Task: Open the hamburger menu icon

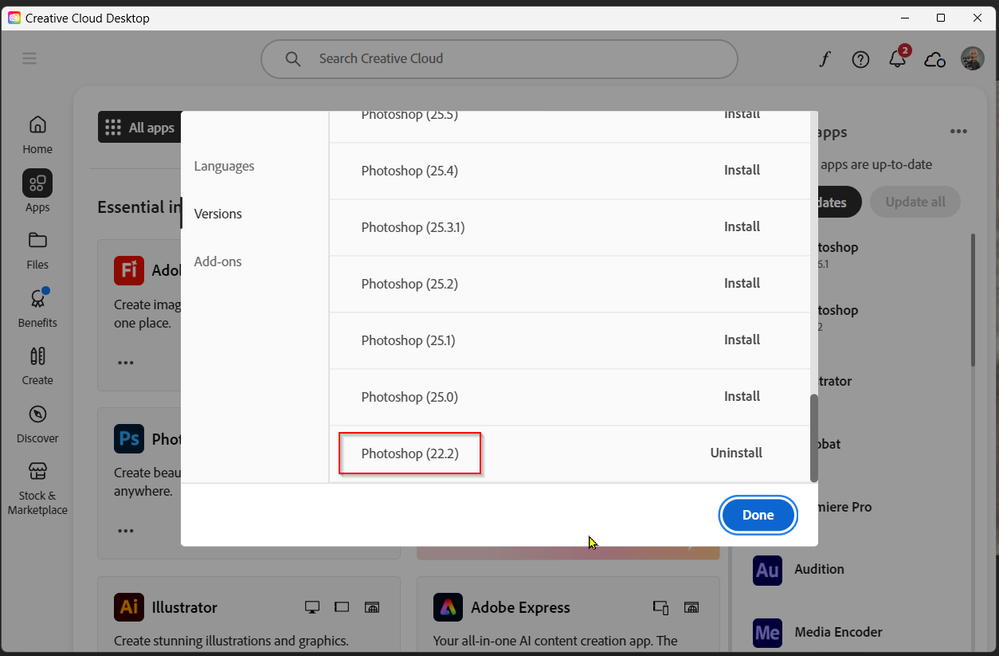Action: [x=29, y=59]
